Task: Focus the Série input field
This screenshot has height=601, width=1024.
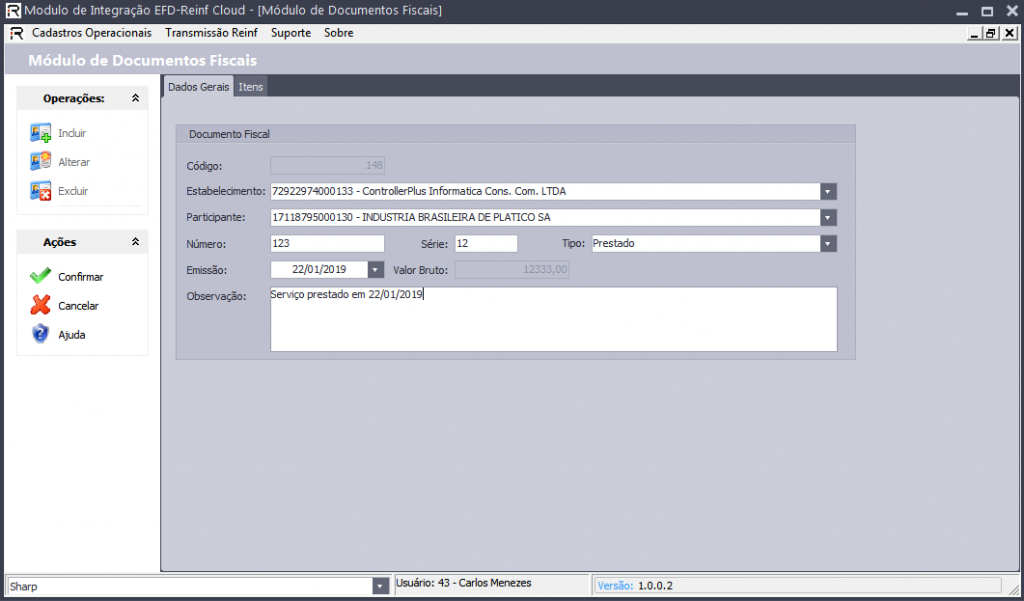Action: point(486,244)
